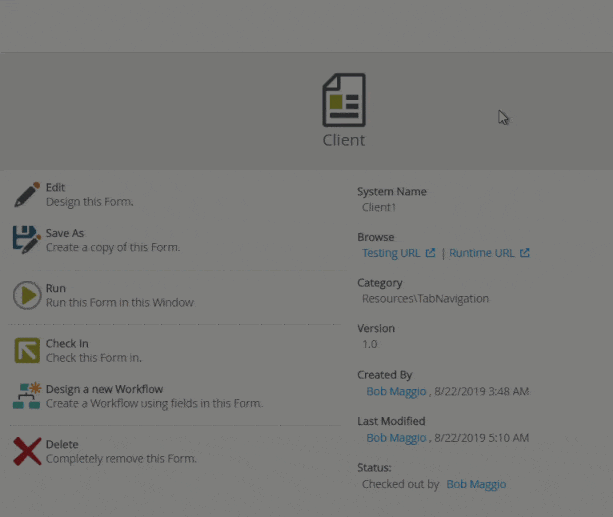Open Bob Maggio link under Created By
This screenshot has height=517, width=613.
point(396,391)
